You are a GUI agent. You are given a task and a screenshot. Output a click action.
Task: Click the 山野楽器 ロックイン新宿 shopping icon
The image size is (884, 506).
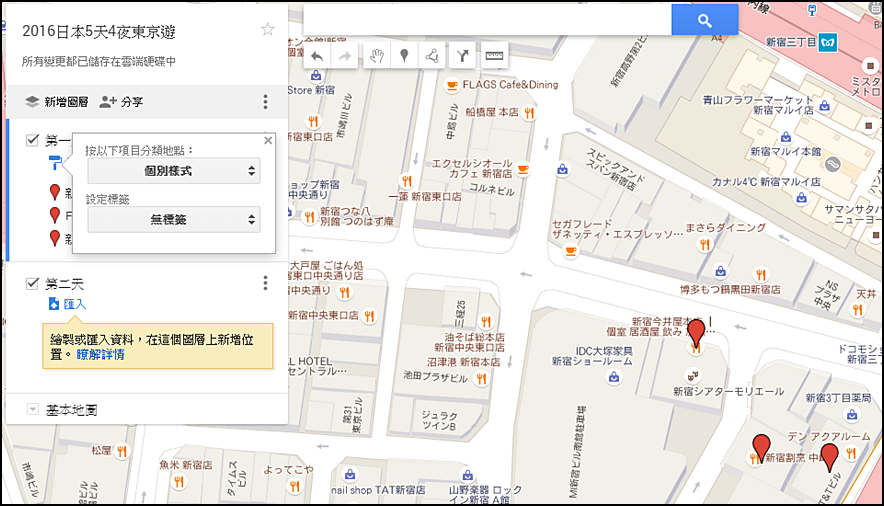tap(467, 474)
